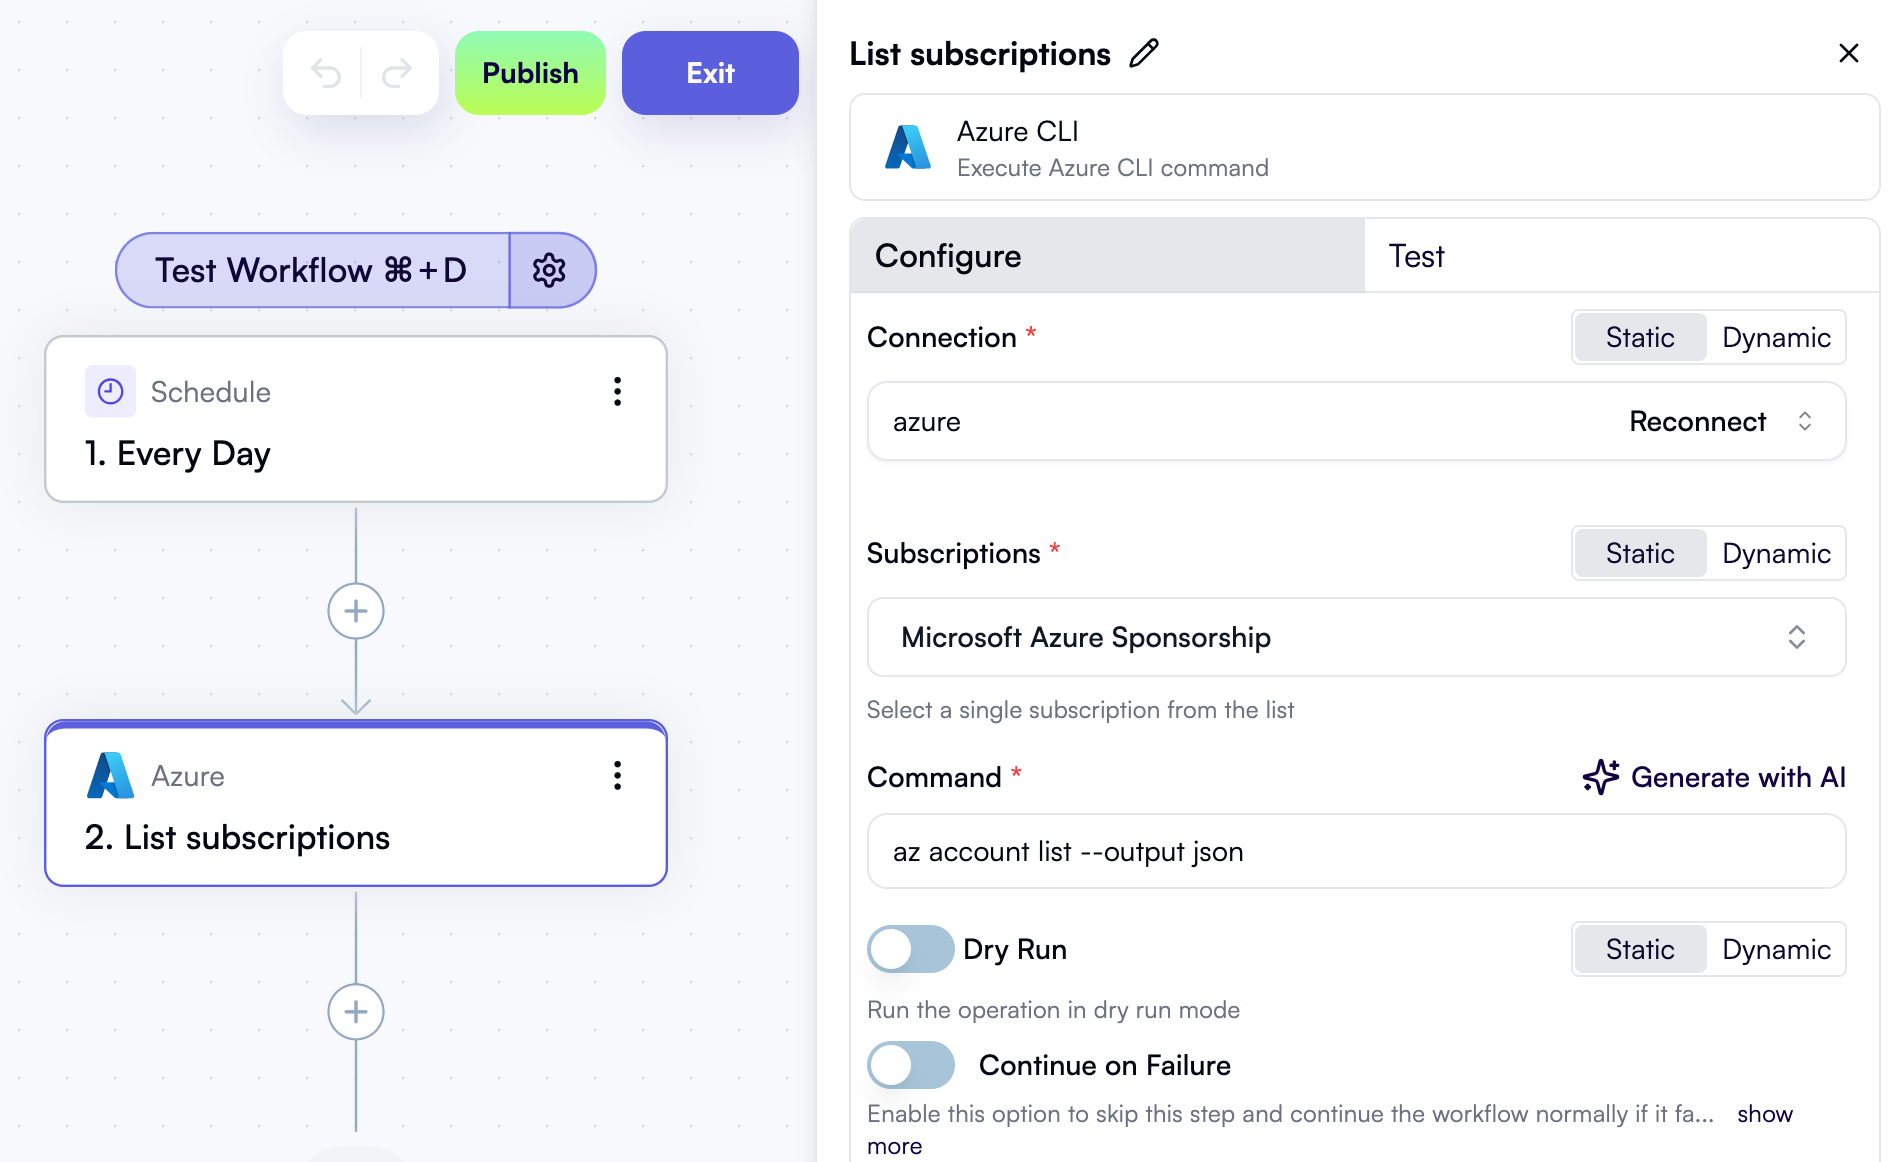Open the three-dot menu on Schedule node
Image resolution: width=1896 pixels, height=1162 pixels.
point(618,392)
